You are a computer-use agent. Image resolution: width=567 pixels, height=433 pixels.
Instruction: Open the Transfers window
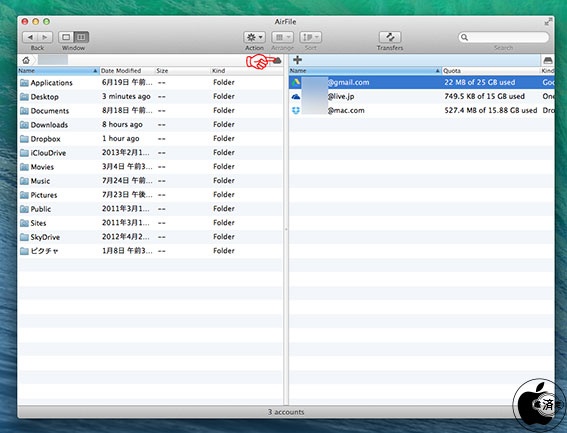[x=390, y=37]
